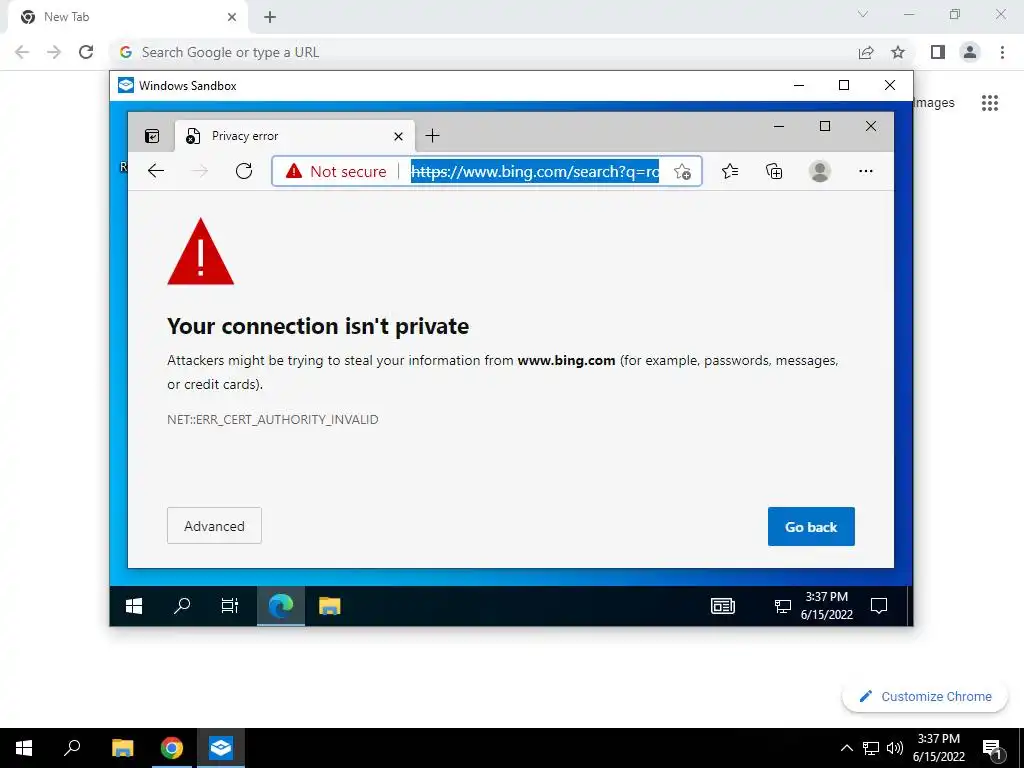Click the Windows Sandbox title bar icon
This screenshot has height=768, width=1024.
(126, 86)
